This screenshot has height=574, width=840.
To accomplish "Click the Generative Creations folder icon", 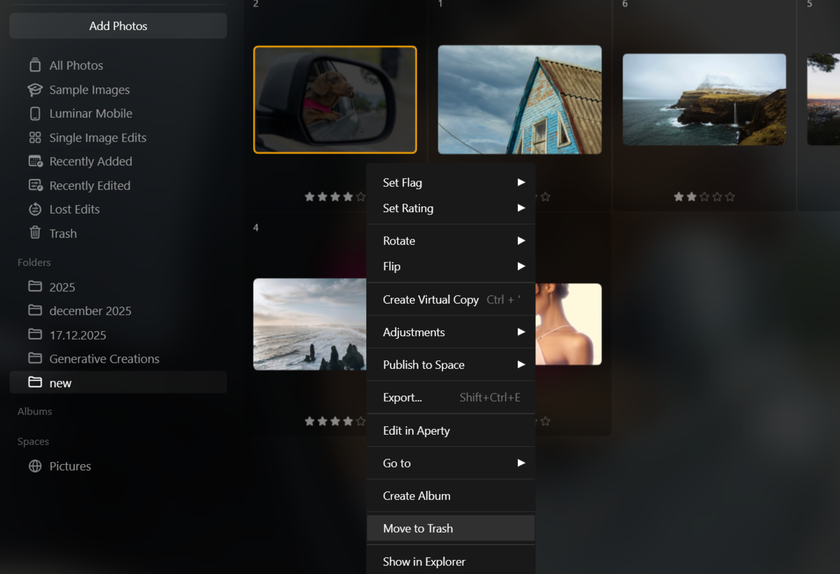I will (x=35, y=358).
